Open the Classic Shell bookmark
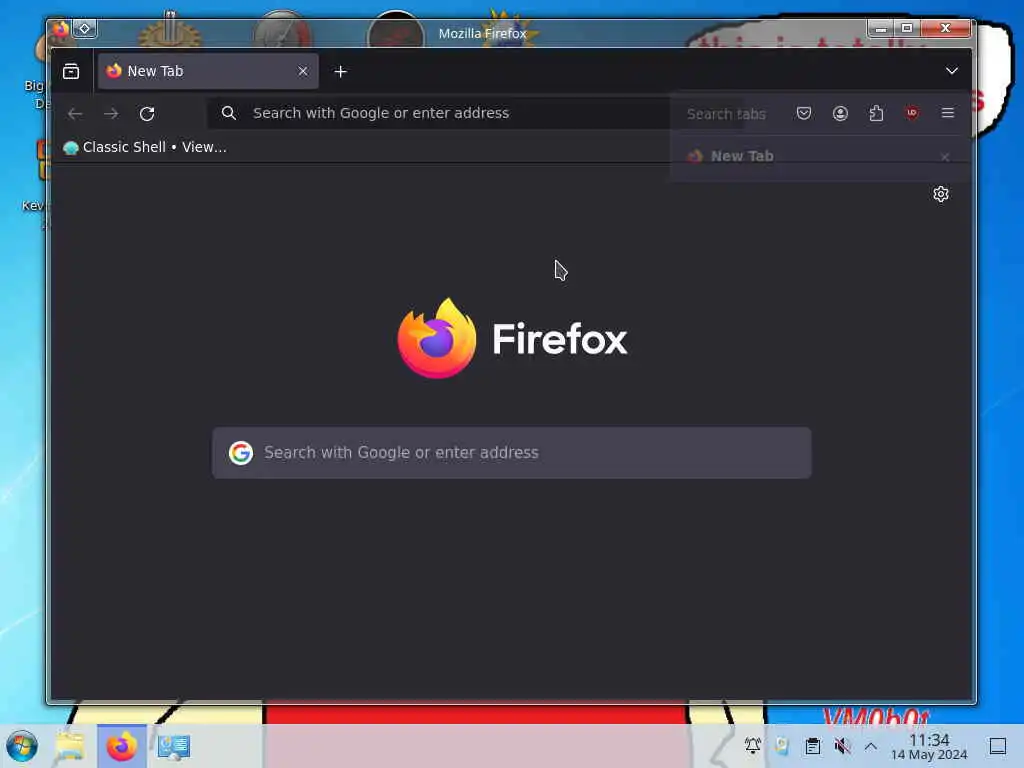The image size is (1024, 768). (x=145, y=148)
